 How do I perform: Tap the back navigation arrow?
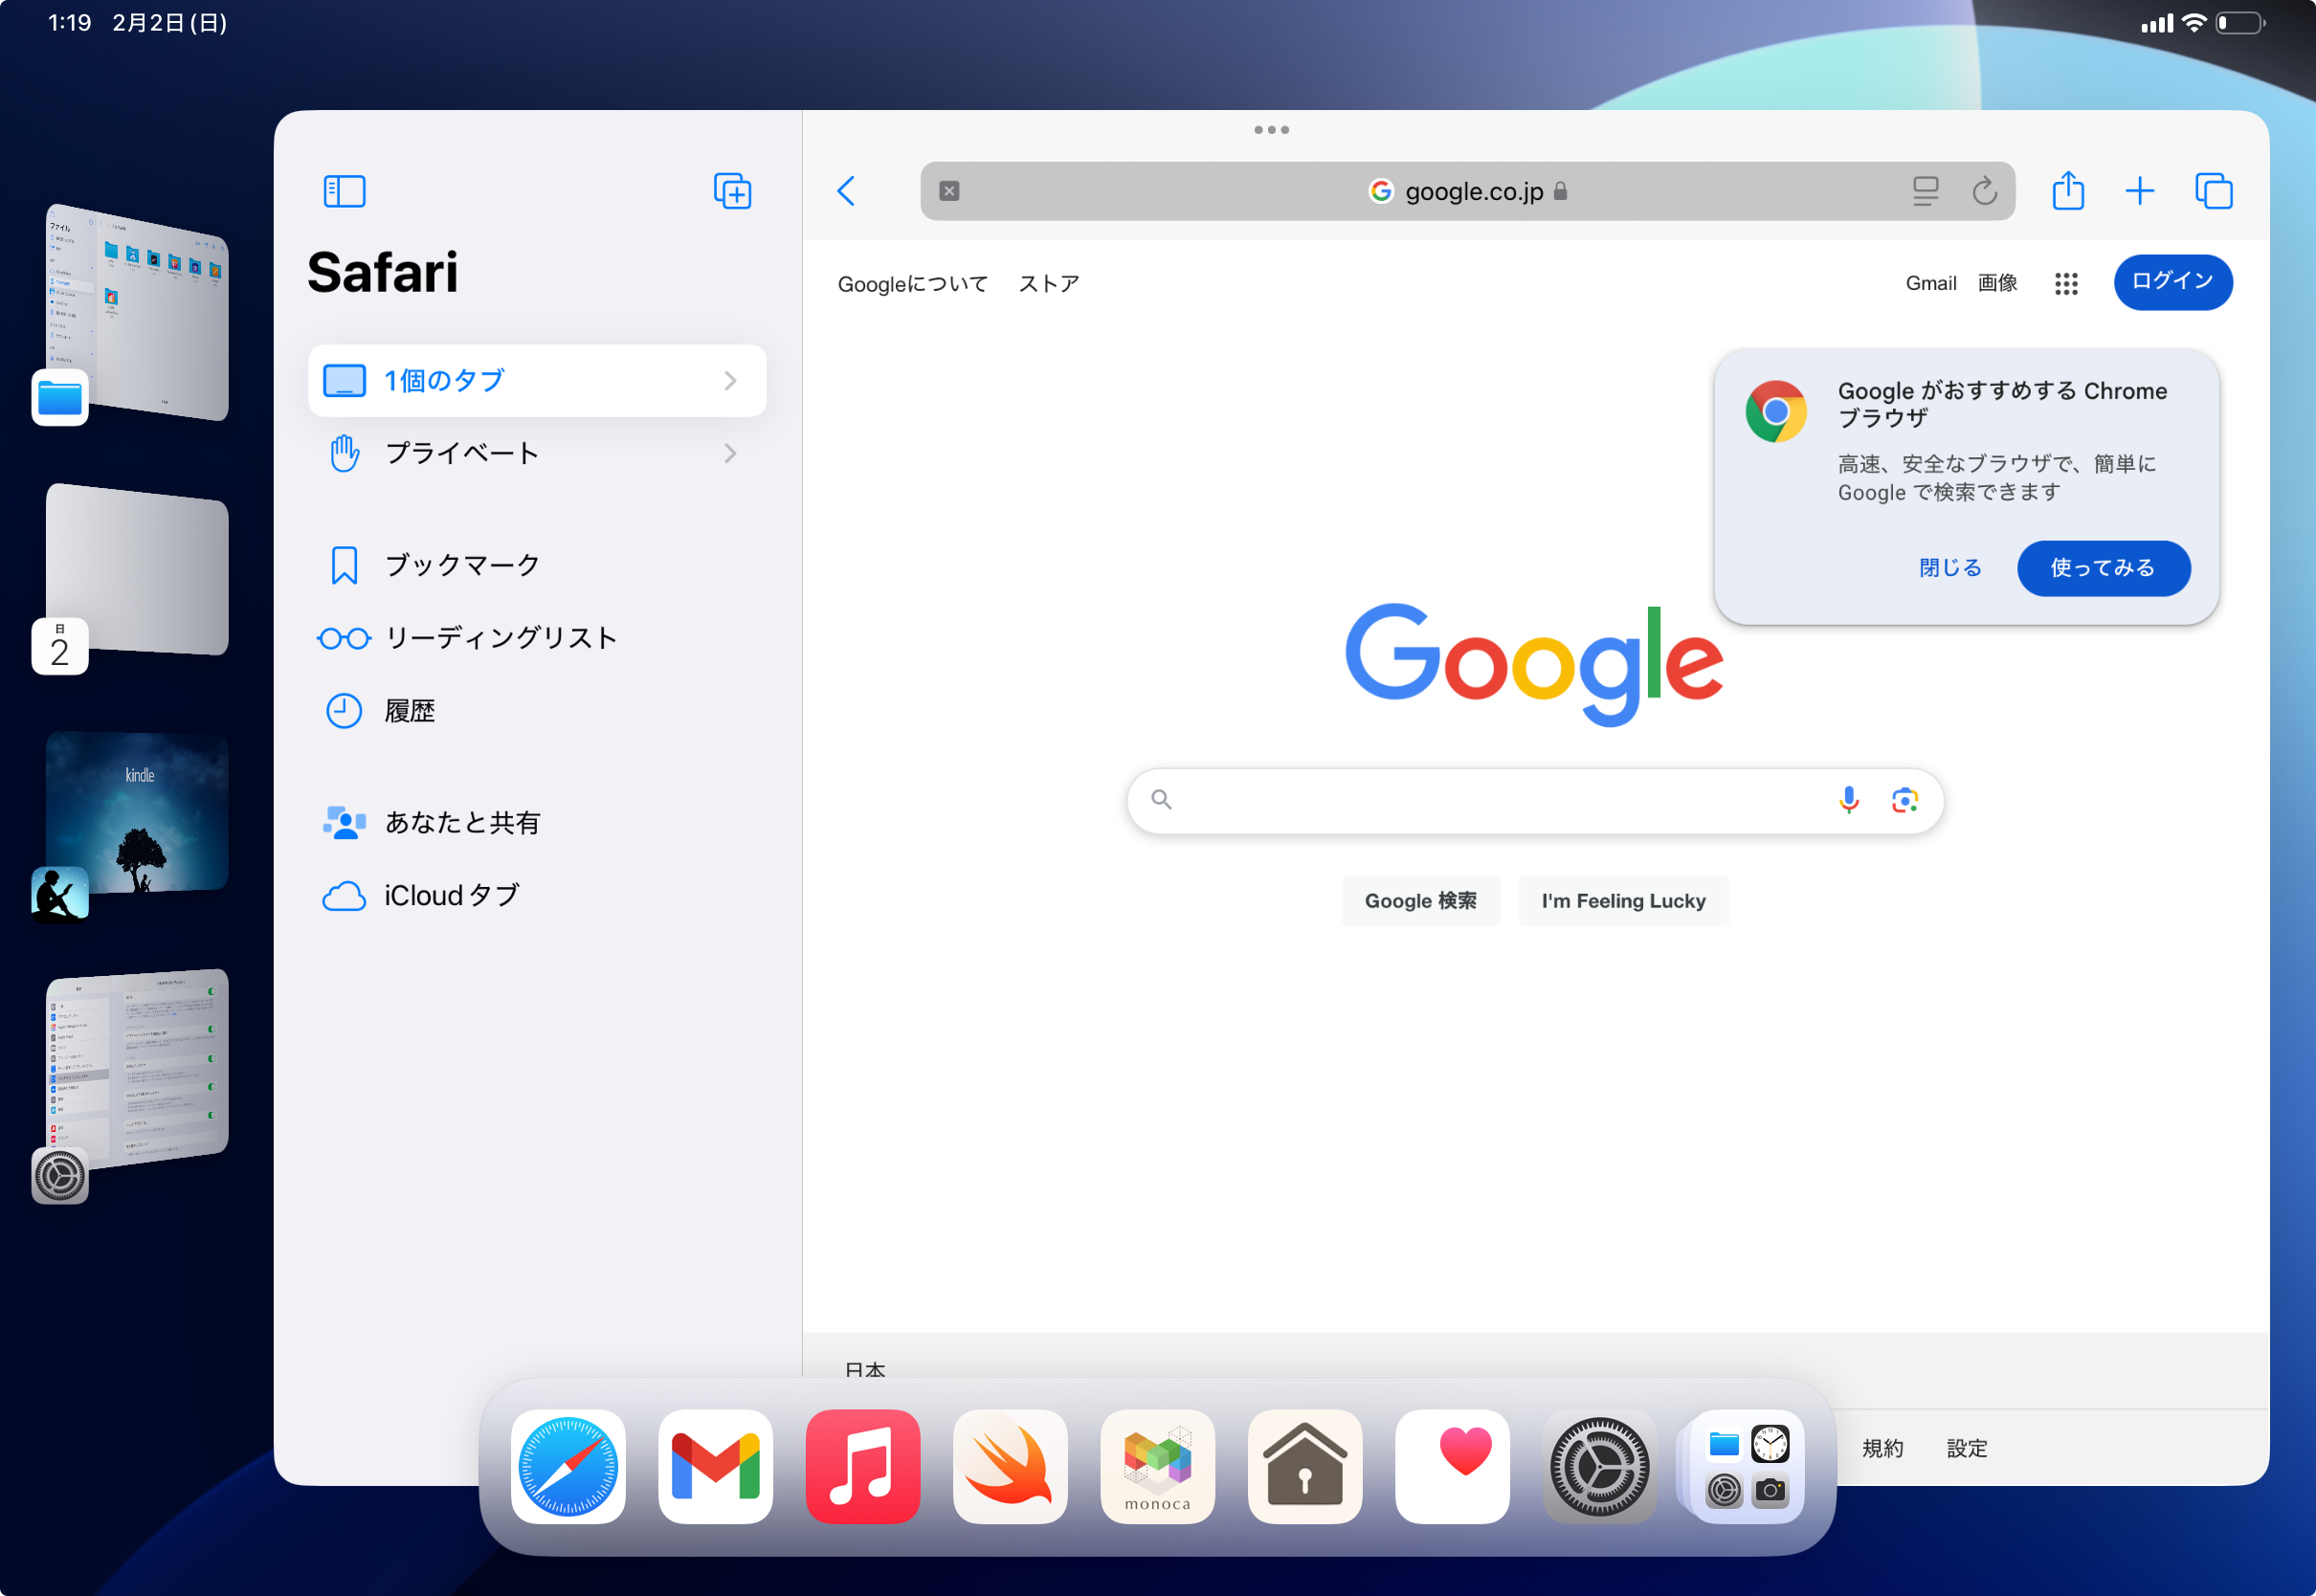847,191
